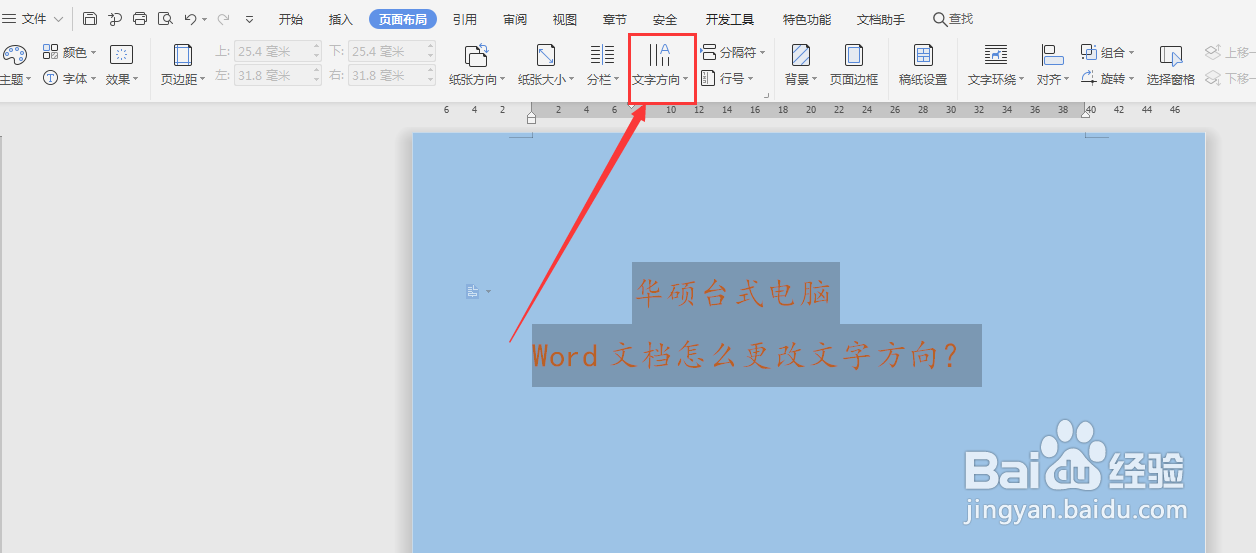Switch to the 开发工具 tab
Viewport: 1256px width, 553px height.
point(730,19)
